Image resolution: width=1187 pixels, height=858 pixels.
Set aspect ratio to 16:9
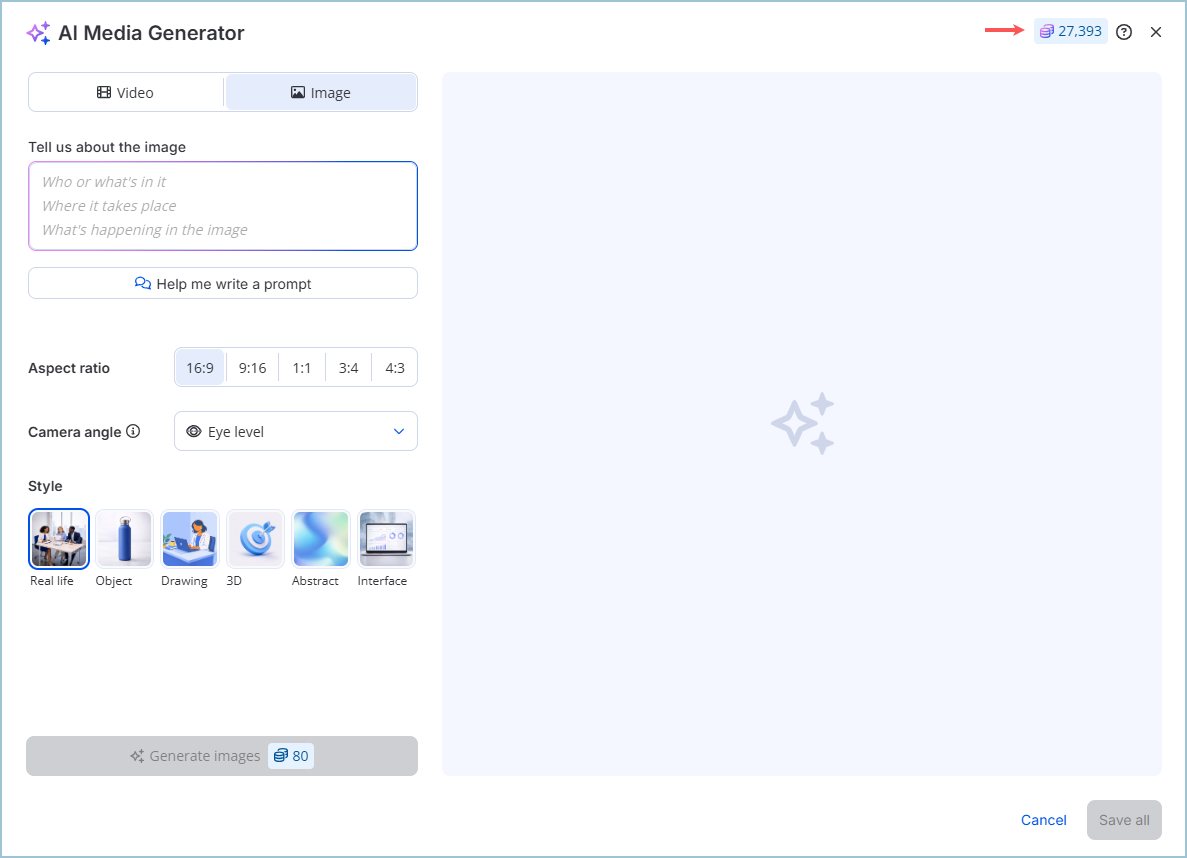click(200, 368)
